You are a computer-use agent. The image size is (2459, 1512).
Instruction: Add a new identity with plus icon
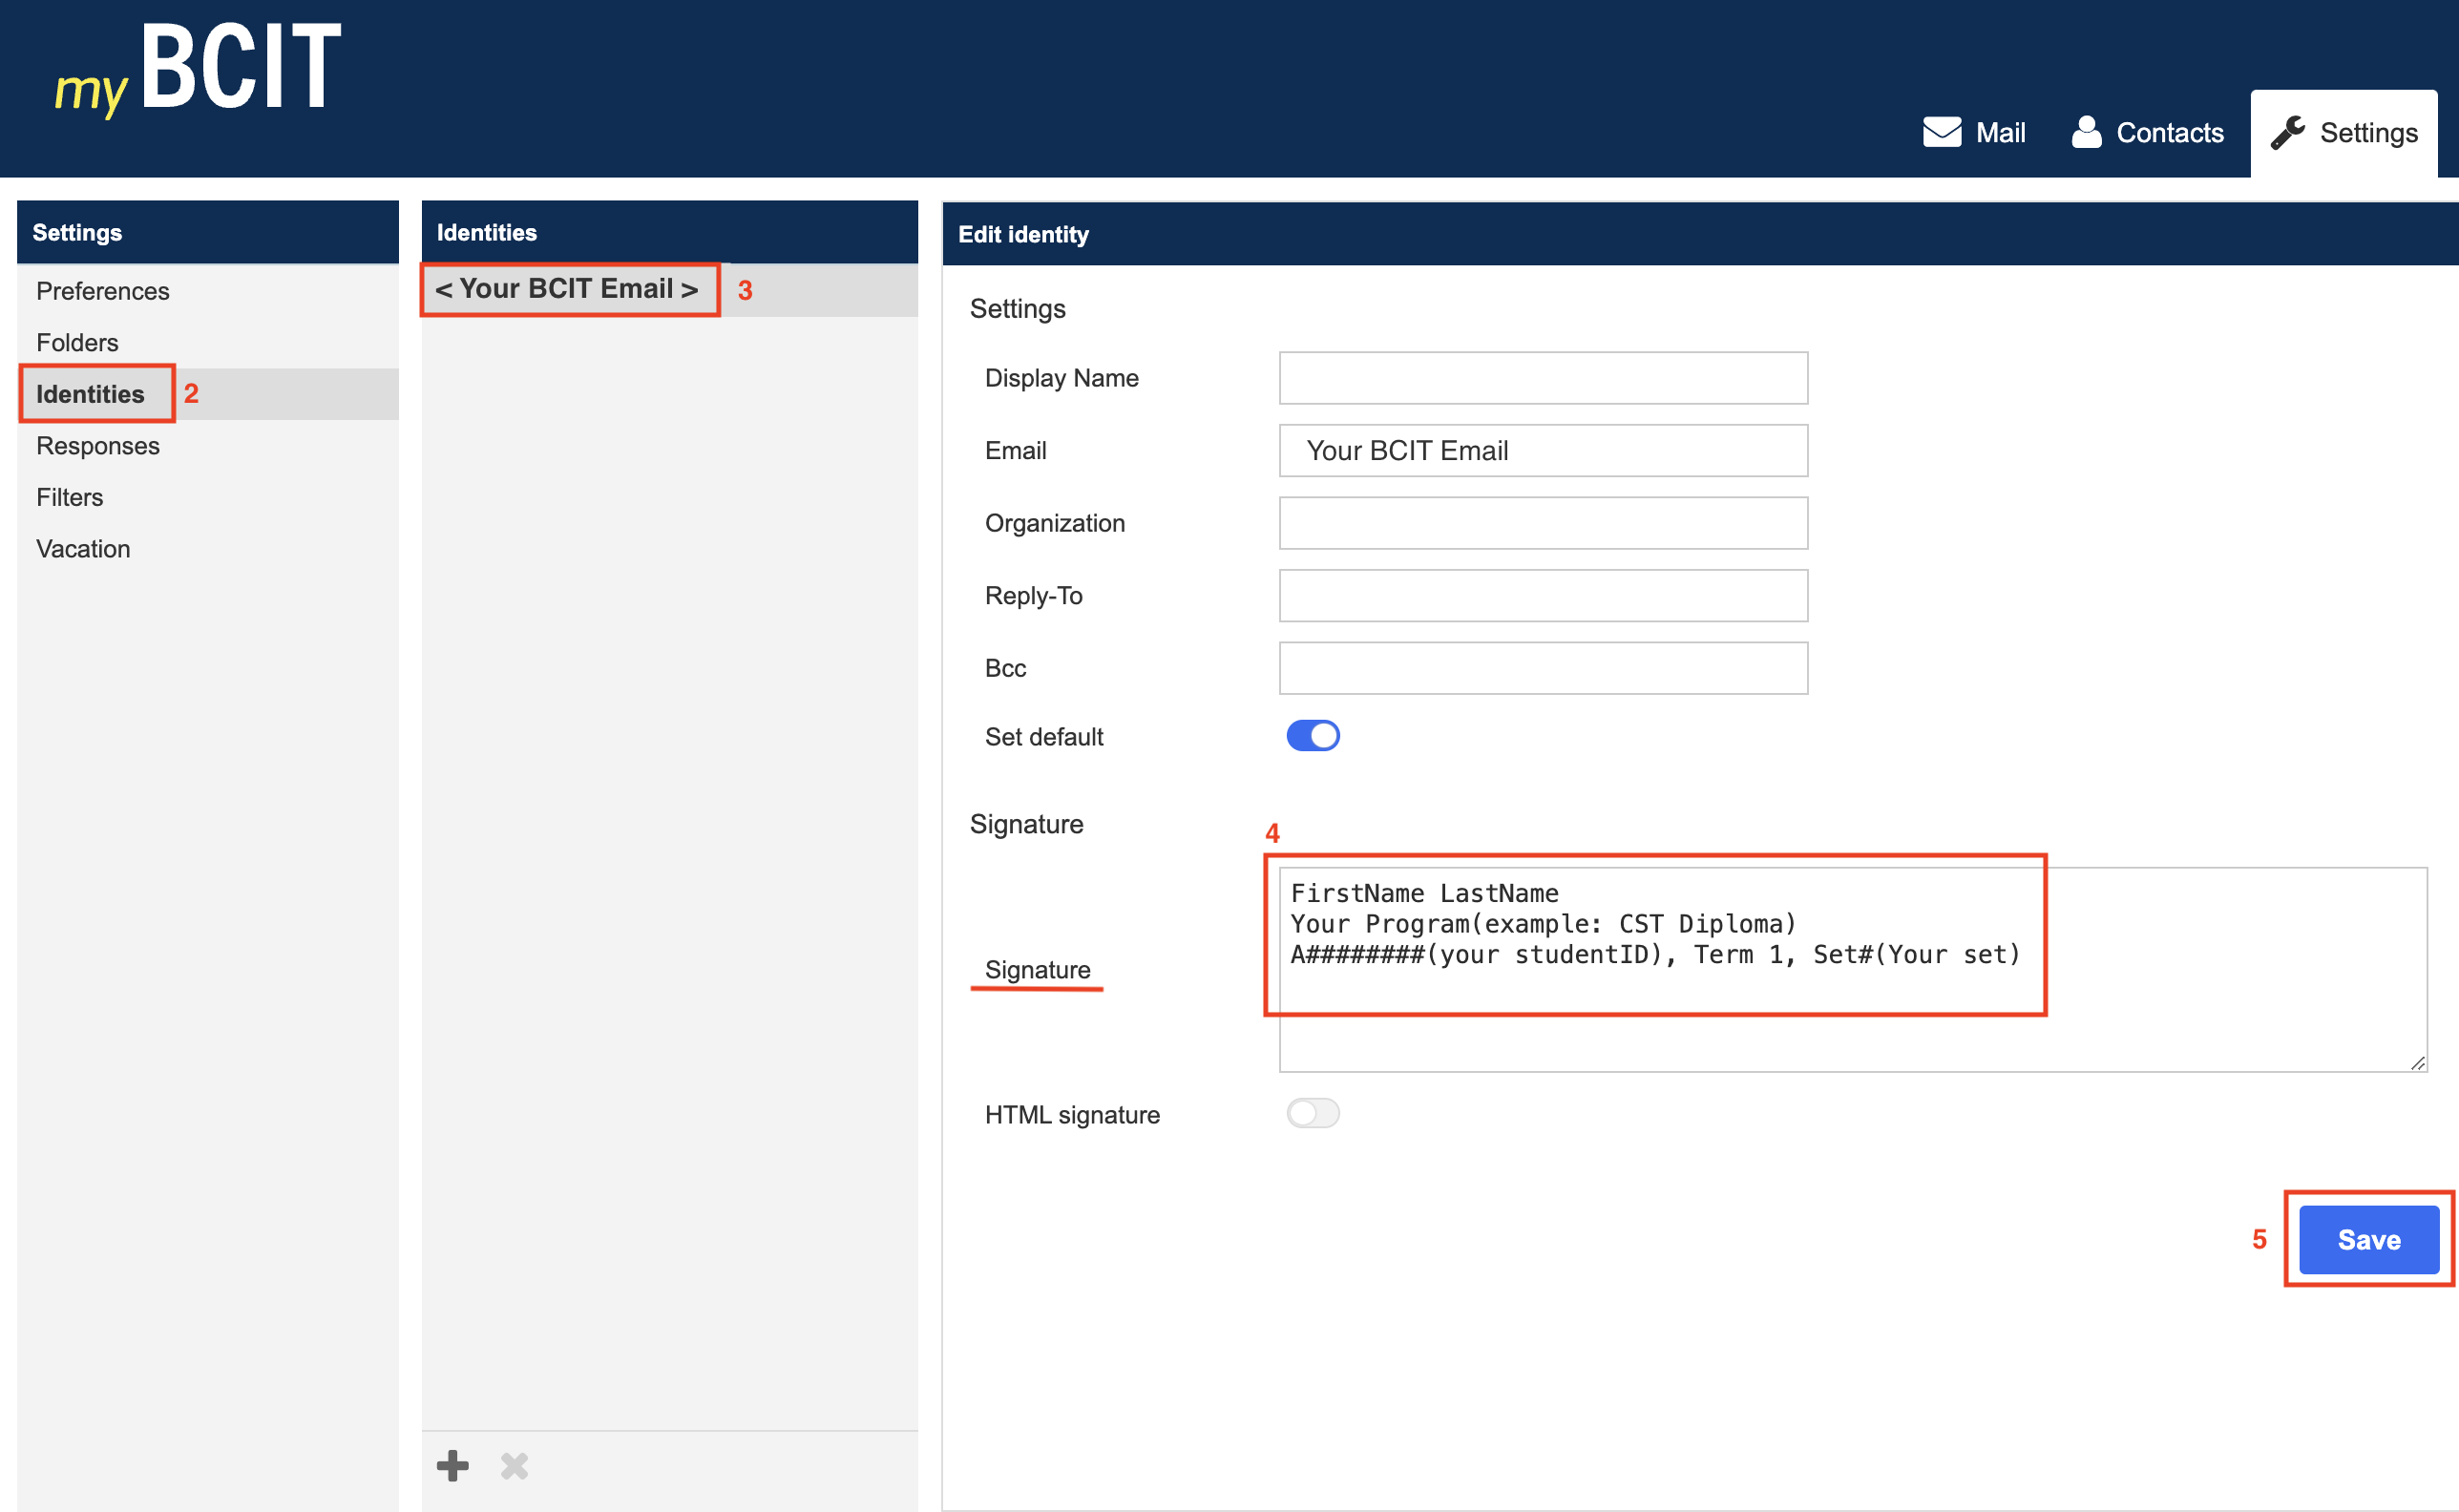point(453,1465)
